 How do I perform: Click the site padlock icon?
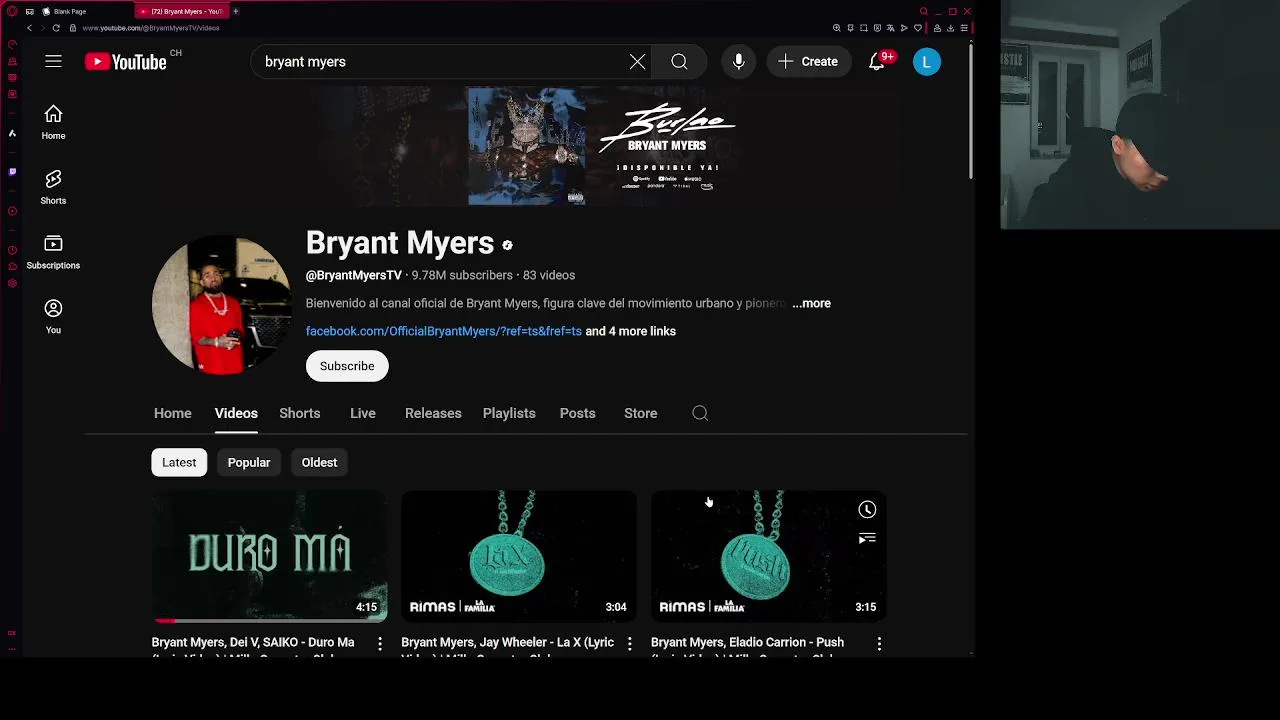click(x=73, y=28)
